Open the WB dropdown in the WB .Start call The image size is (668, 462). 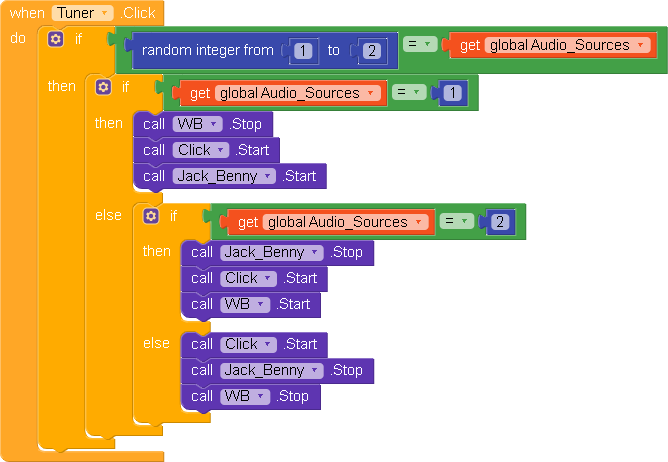pyautogui.click(x=245, y=304)
